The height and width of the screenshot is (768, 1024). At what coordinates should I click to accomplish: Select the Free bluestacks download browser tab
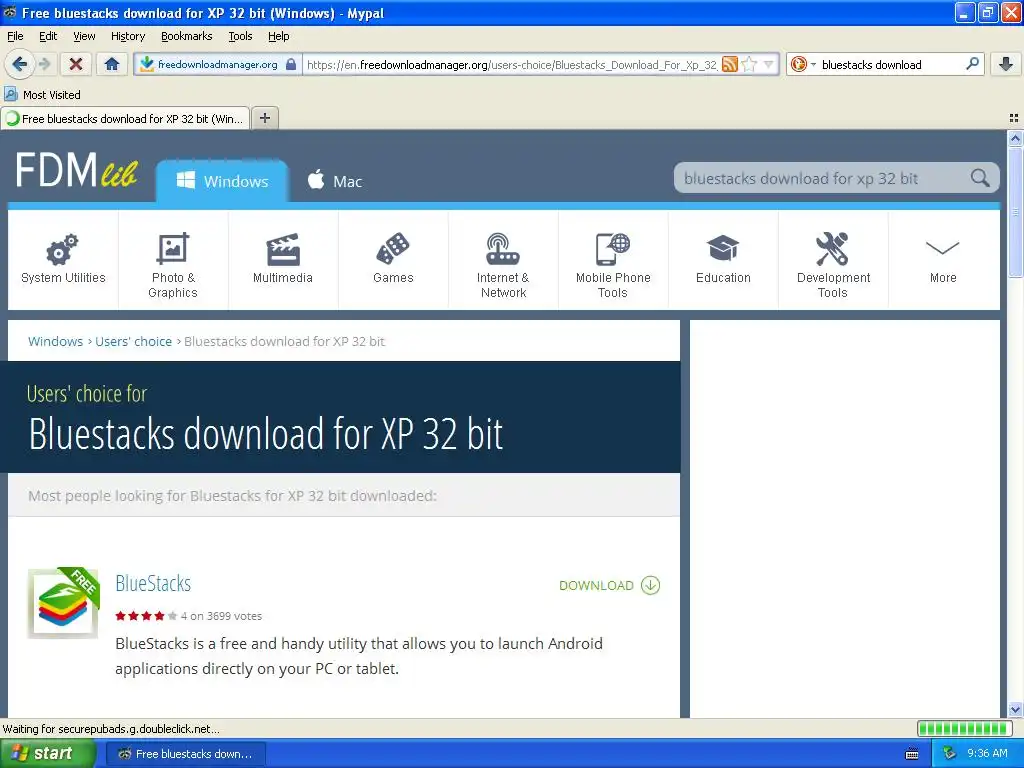click(125, 118)
